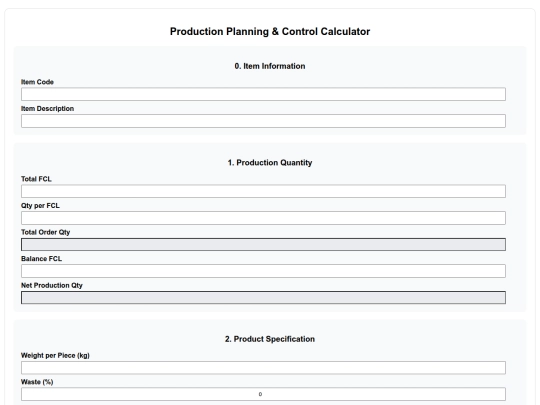Viewport: 540px width, 405px height.
Task: Click the 'Qty per FCL' label text
Action: tap(40, 206)
